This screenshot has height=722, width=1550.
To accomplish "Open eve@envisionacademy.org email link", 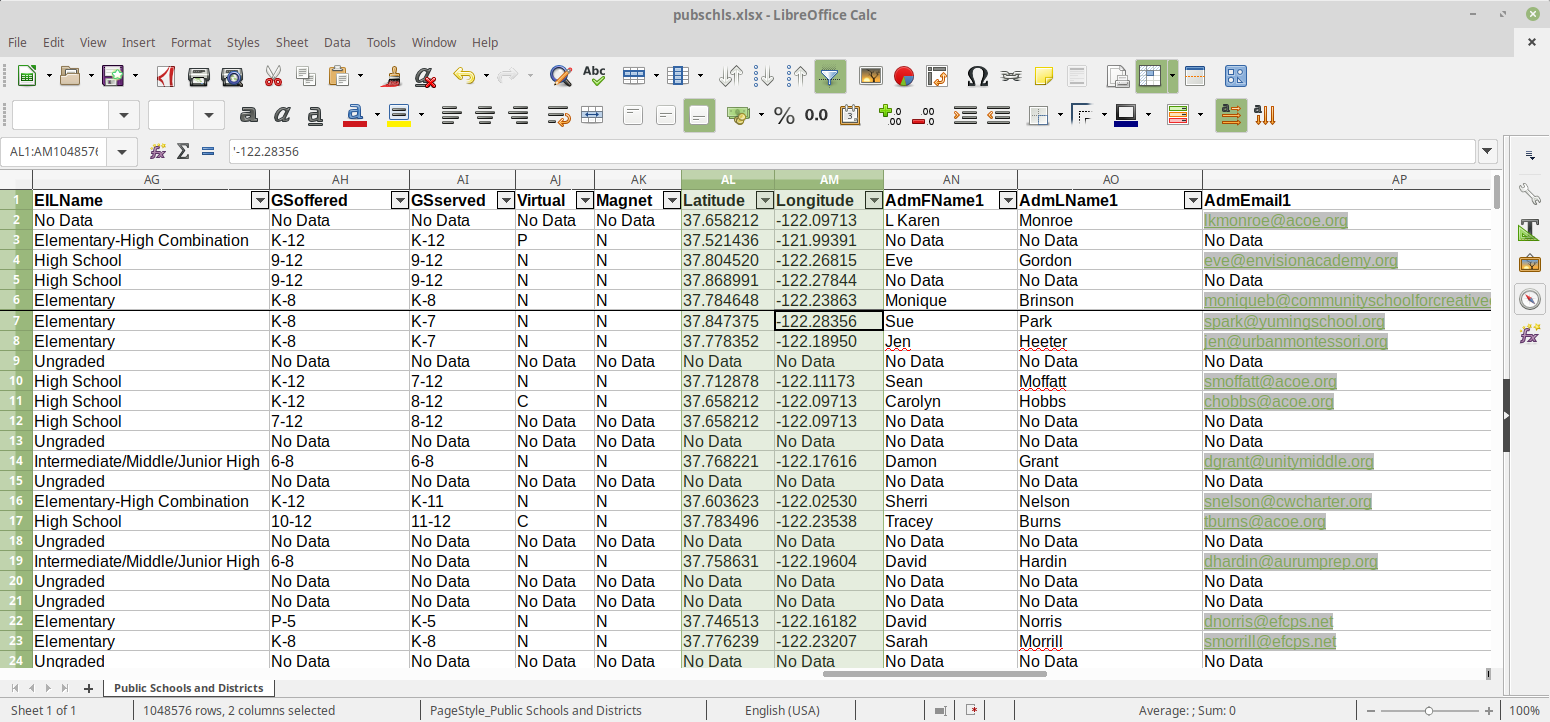I will pyautogui.click(x=1300, y=260).
